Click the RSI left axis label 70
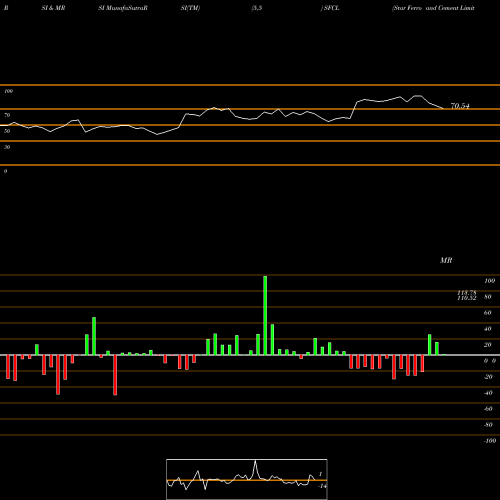The height and width of the screenshot is (500, 500). pos(7,115)
